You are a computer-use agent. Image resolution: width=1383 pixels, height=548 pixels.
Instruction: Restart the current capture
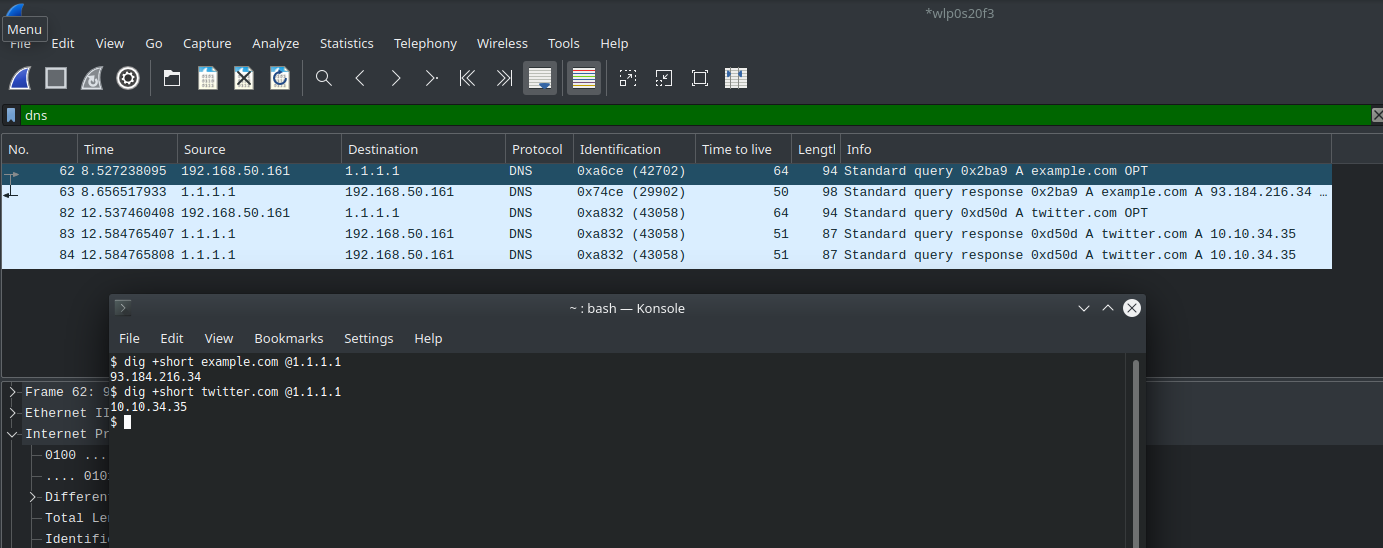point(92,78)
